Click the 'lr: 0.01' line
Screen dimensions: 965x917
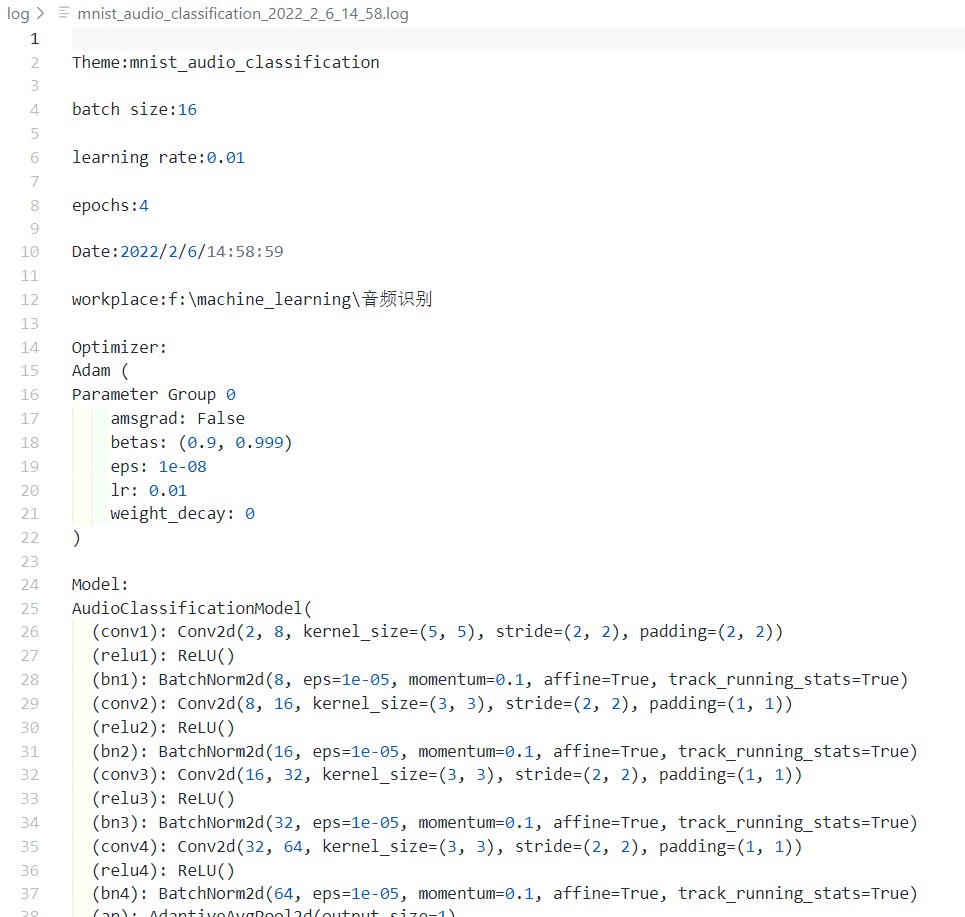click(148, 491)
